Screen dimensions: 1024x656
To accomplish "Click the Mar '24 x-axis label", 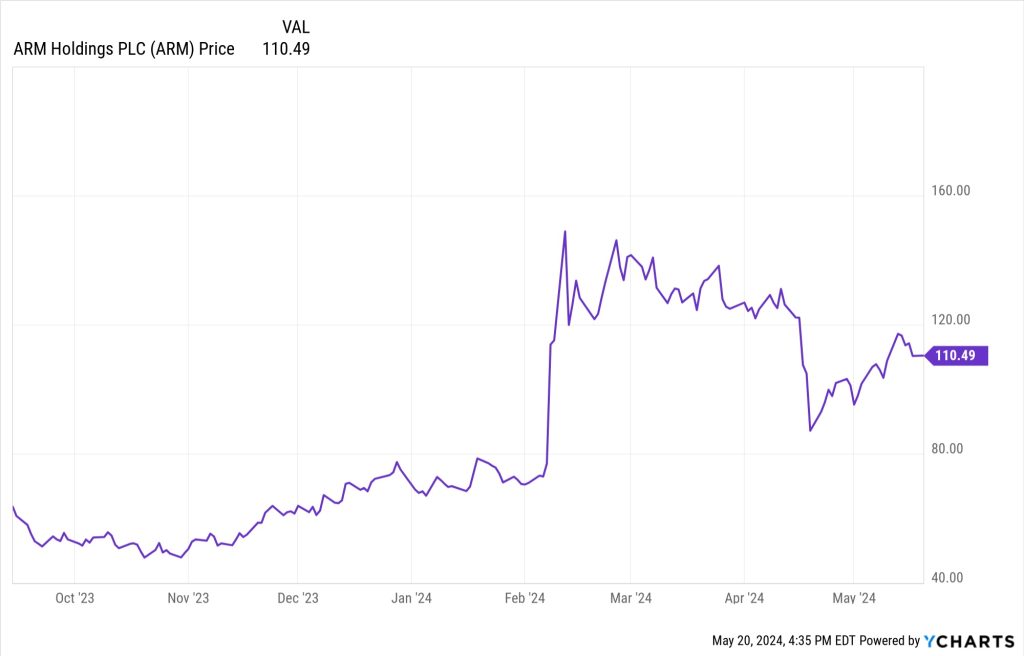I will [x=630, y=598].
